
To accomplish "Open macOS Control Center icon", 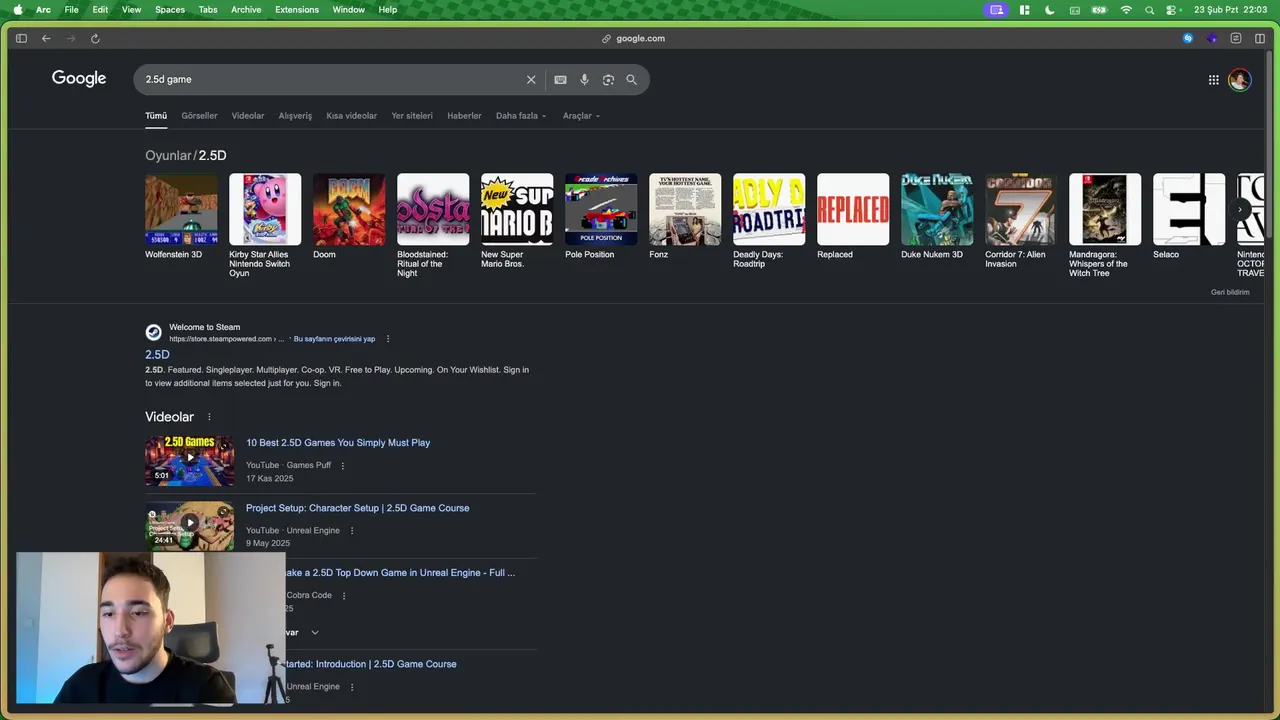I will coord(1172,10).
